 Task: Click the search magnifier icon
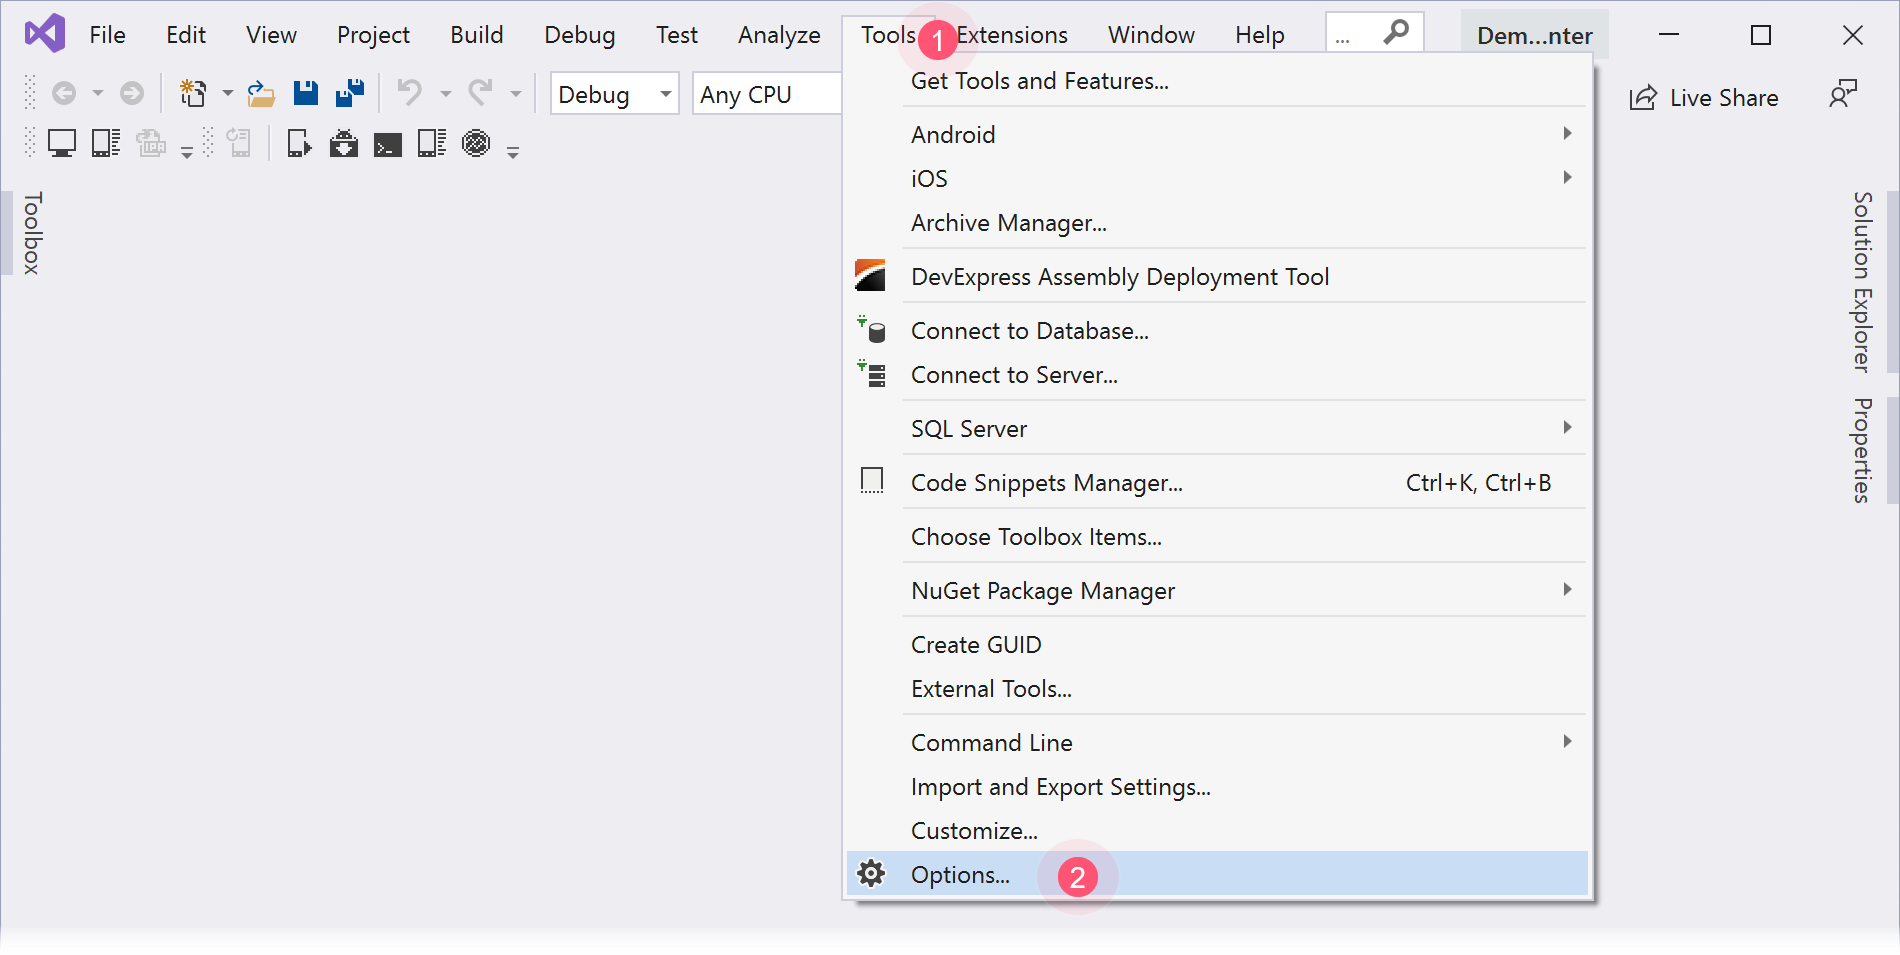[x=1396, y=33]
